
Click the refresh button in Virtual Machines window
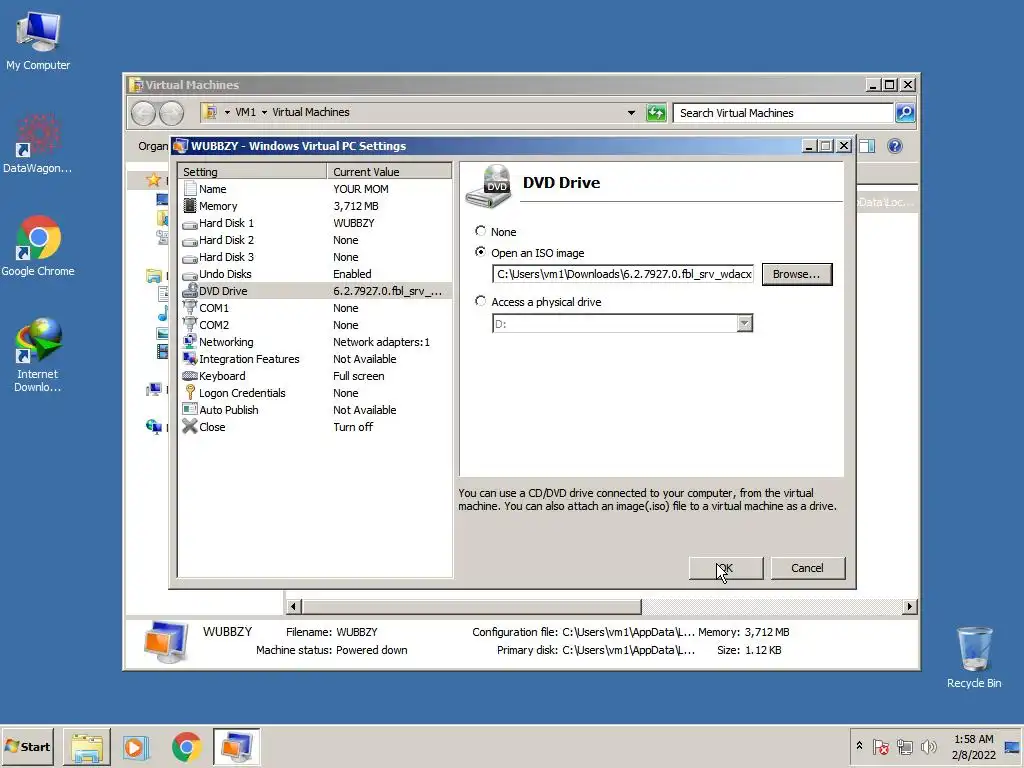[656, 113]
